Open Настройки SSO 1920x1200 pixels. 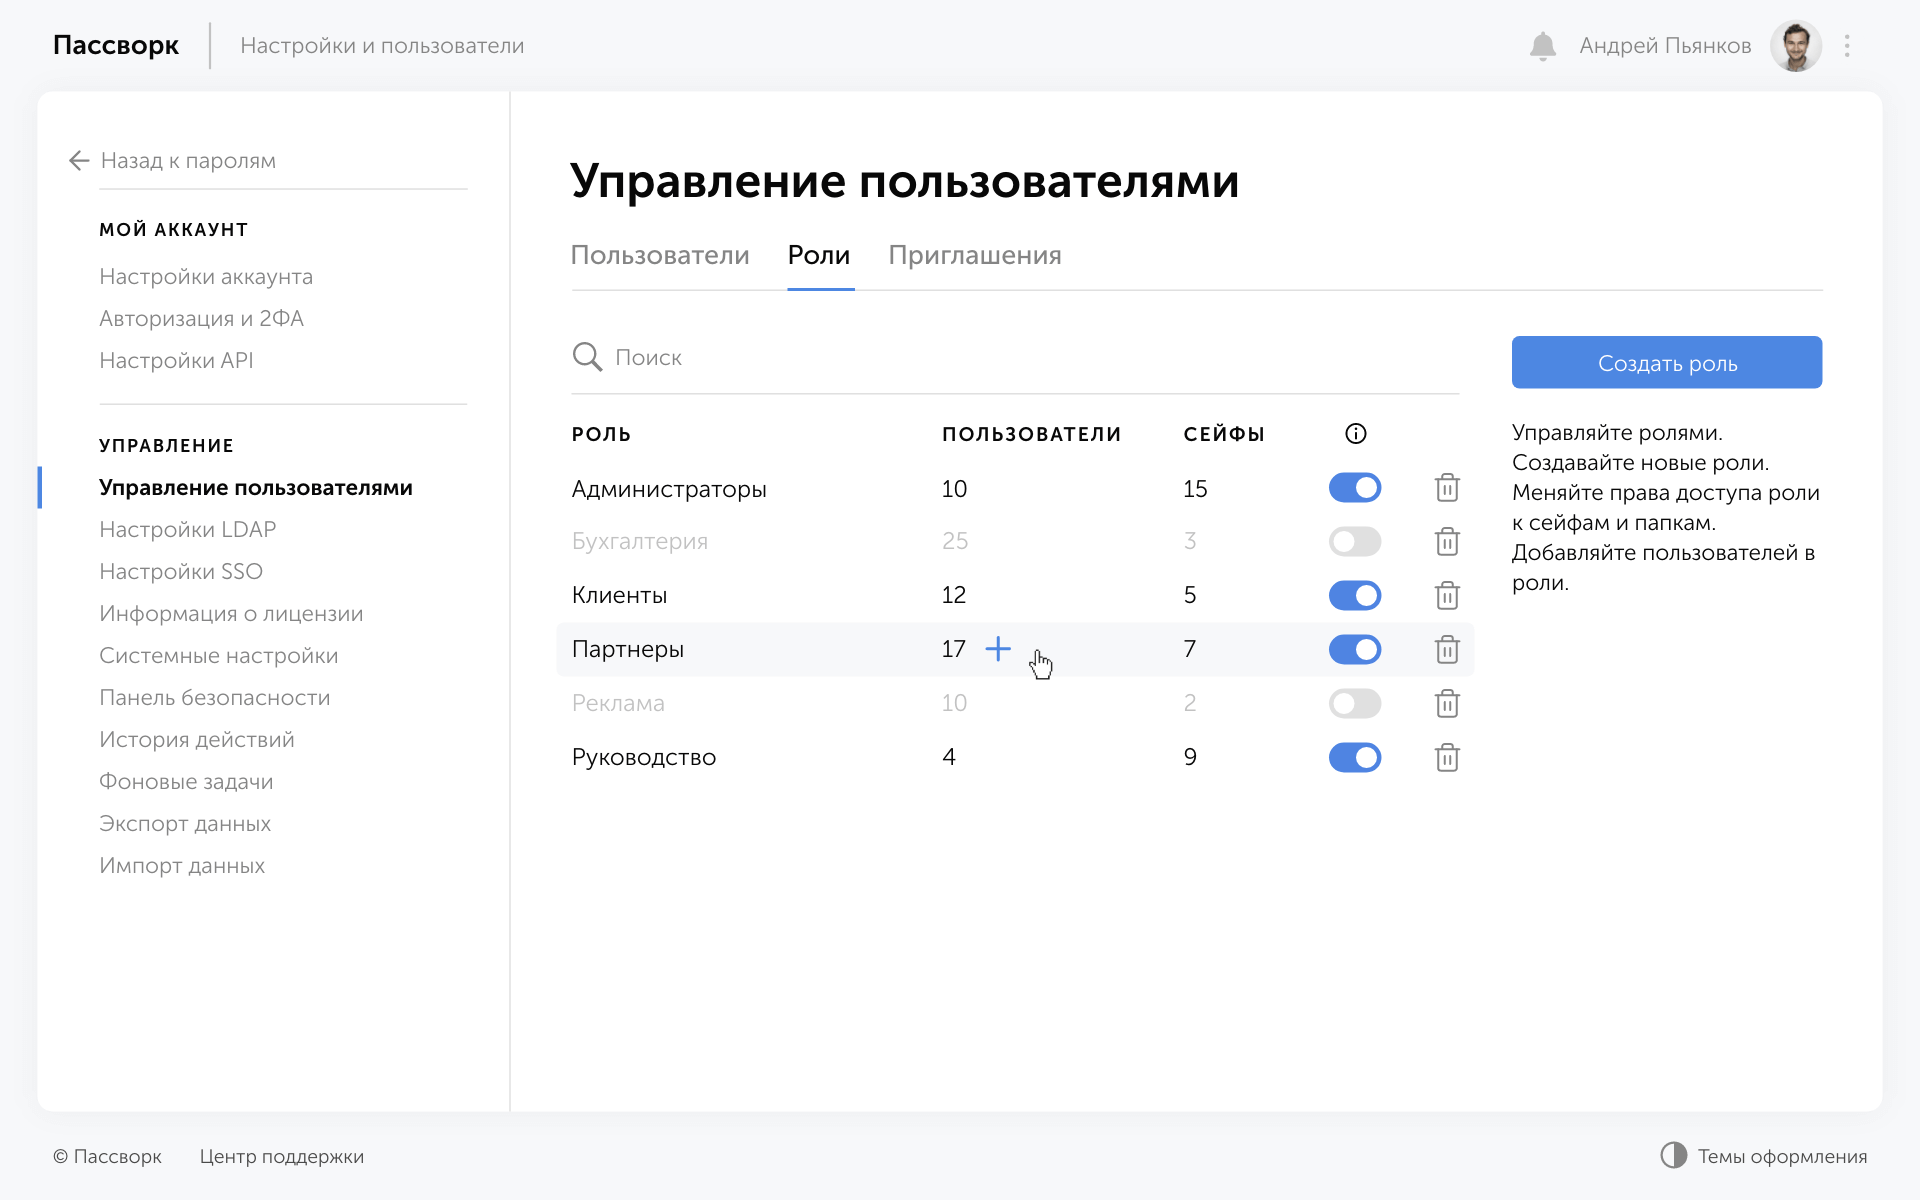(181, 572)
